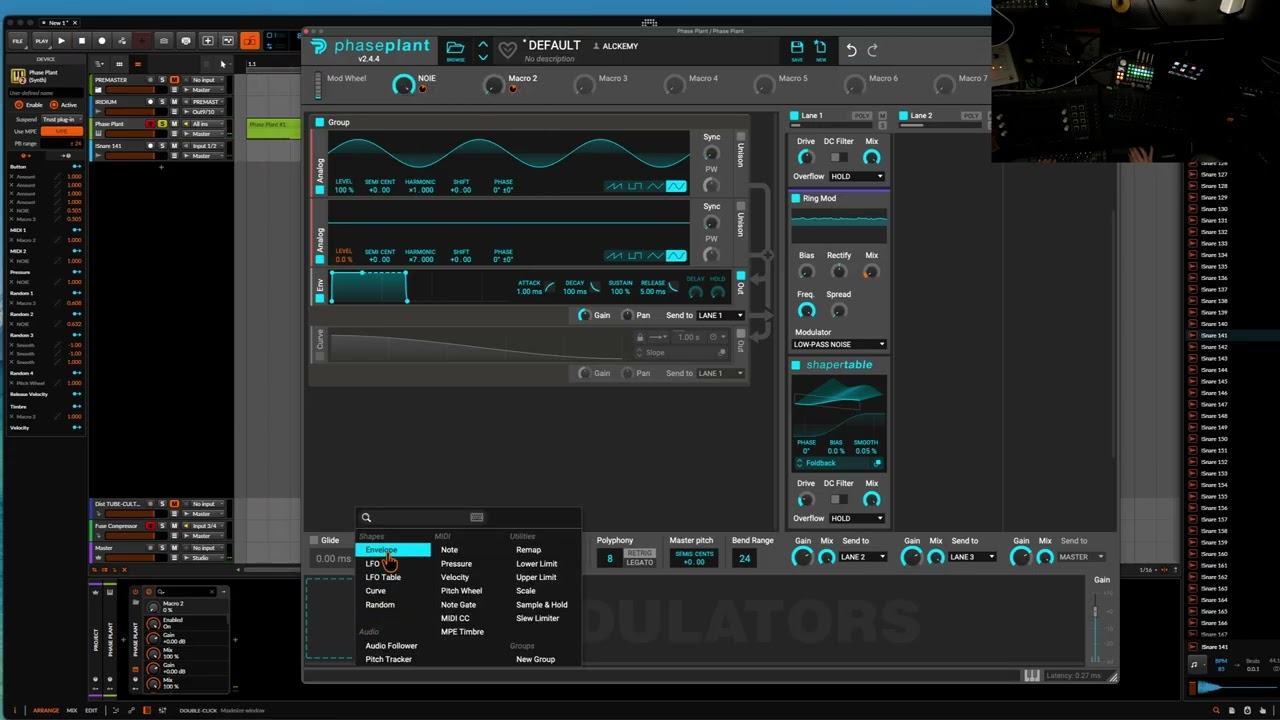Choose Envelope from the modulator menu
The image size is (1280, 720).
tap(393, 550)
